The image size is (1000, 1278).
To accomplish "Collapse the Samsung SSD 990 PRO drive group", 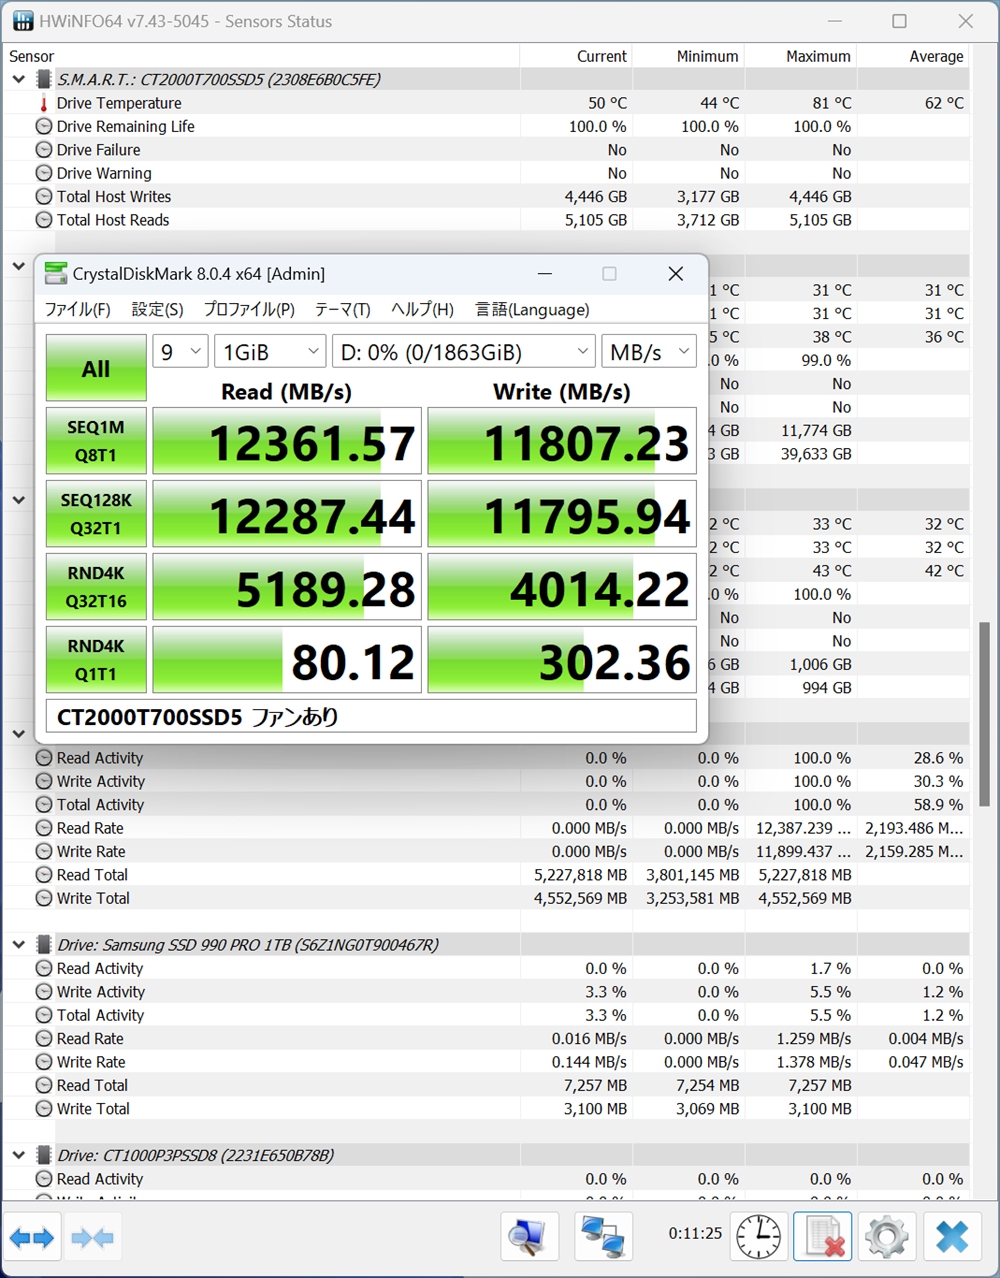I will point(19,944).
